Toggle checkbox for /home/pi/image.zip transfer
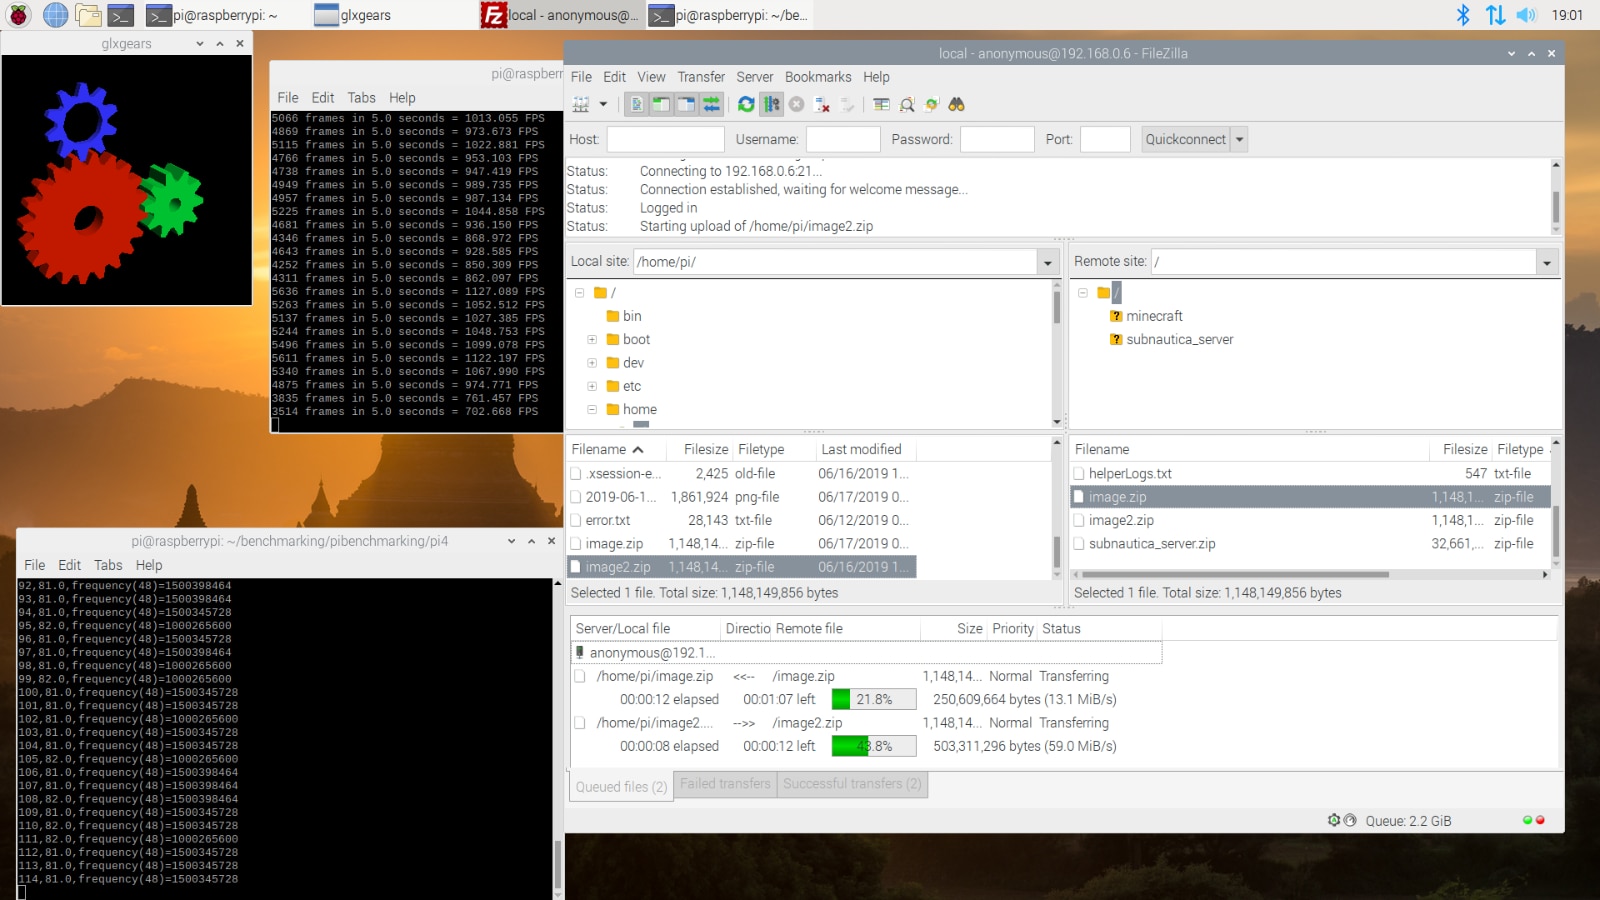Image resolution: width=1600 pixels, height=900 pixels. pos(580,676)
